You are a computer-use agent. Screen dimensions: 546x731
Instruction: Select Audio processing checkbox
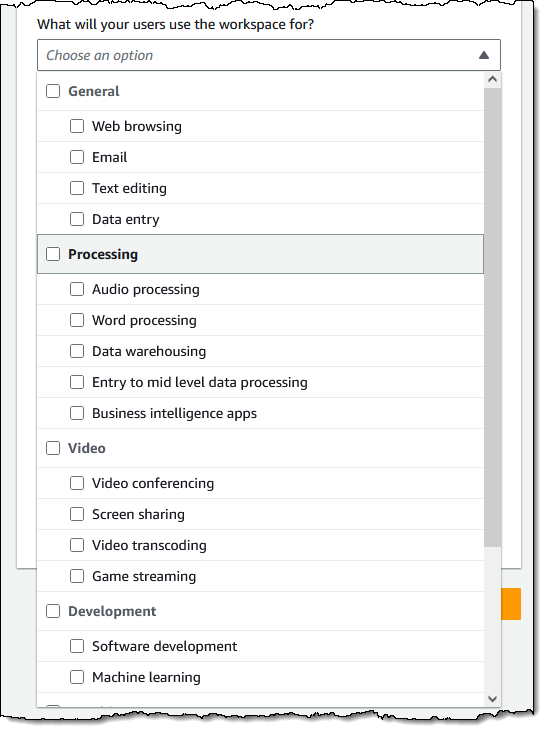coord(77,290)
